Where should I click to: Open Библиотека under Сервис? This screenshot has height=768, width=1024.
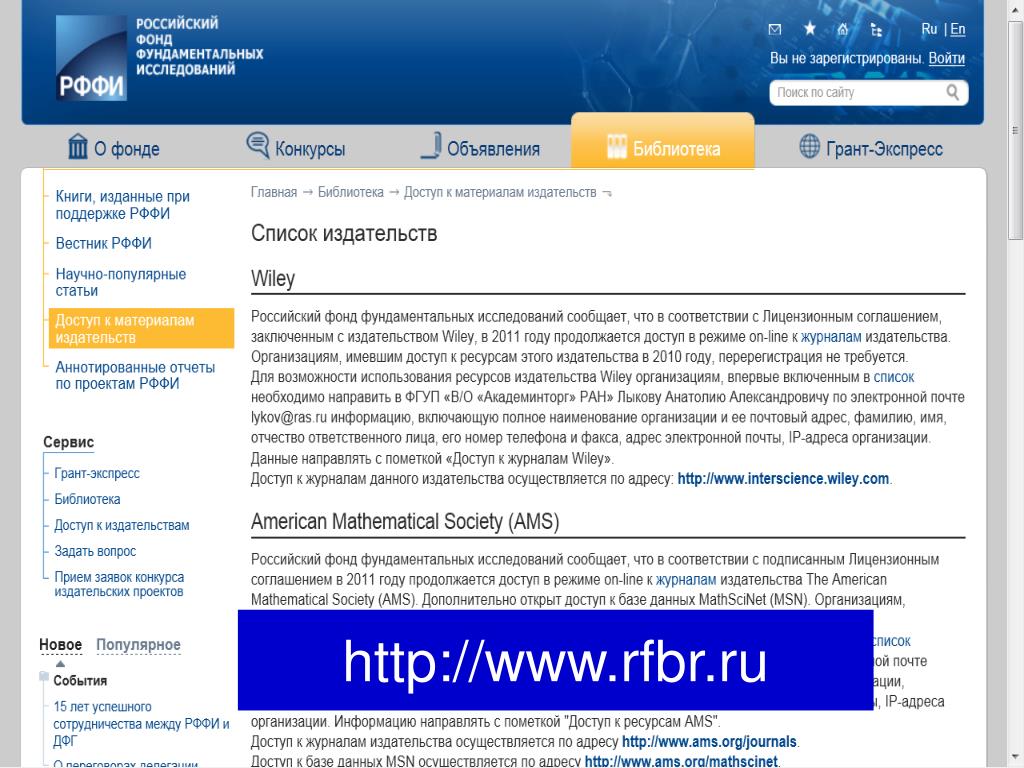(87, 500)
